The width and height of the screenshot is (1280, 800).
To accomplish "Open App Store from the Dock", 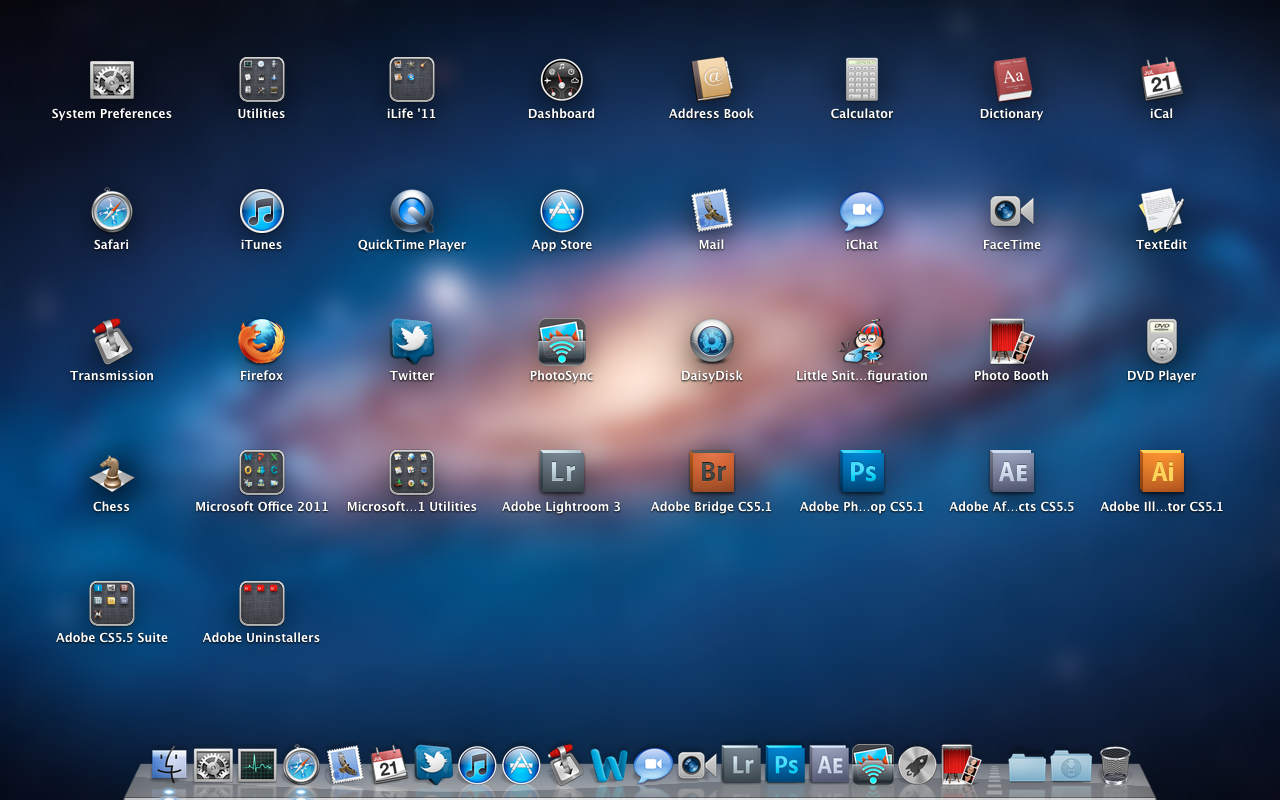I will click(x=521, y=766).
